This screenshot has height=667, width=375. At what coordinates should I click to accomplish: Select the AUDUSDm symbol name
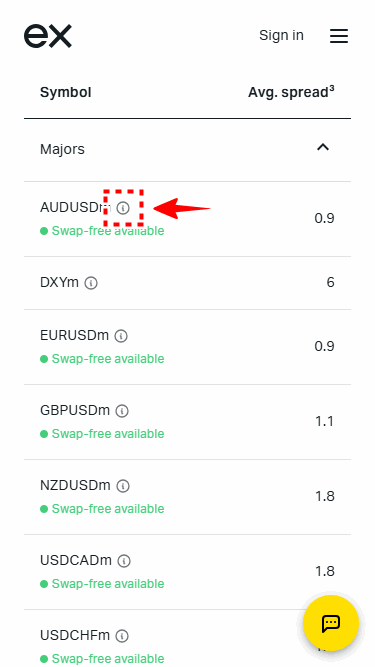click(x=73, y=208)
